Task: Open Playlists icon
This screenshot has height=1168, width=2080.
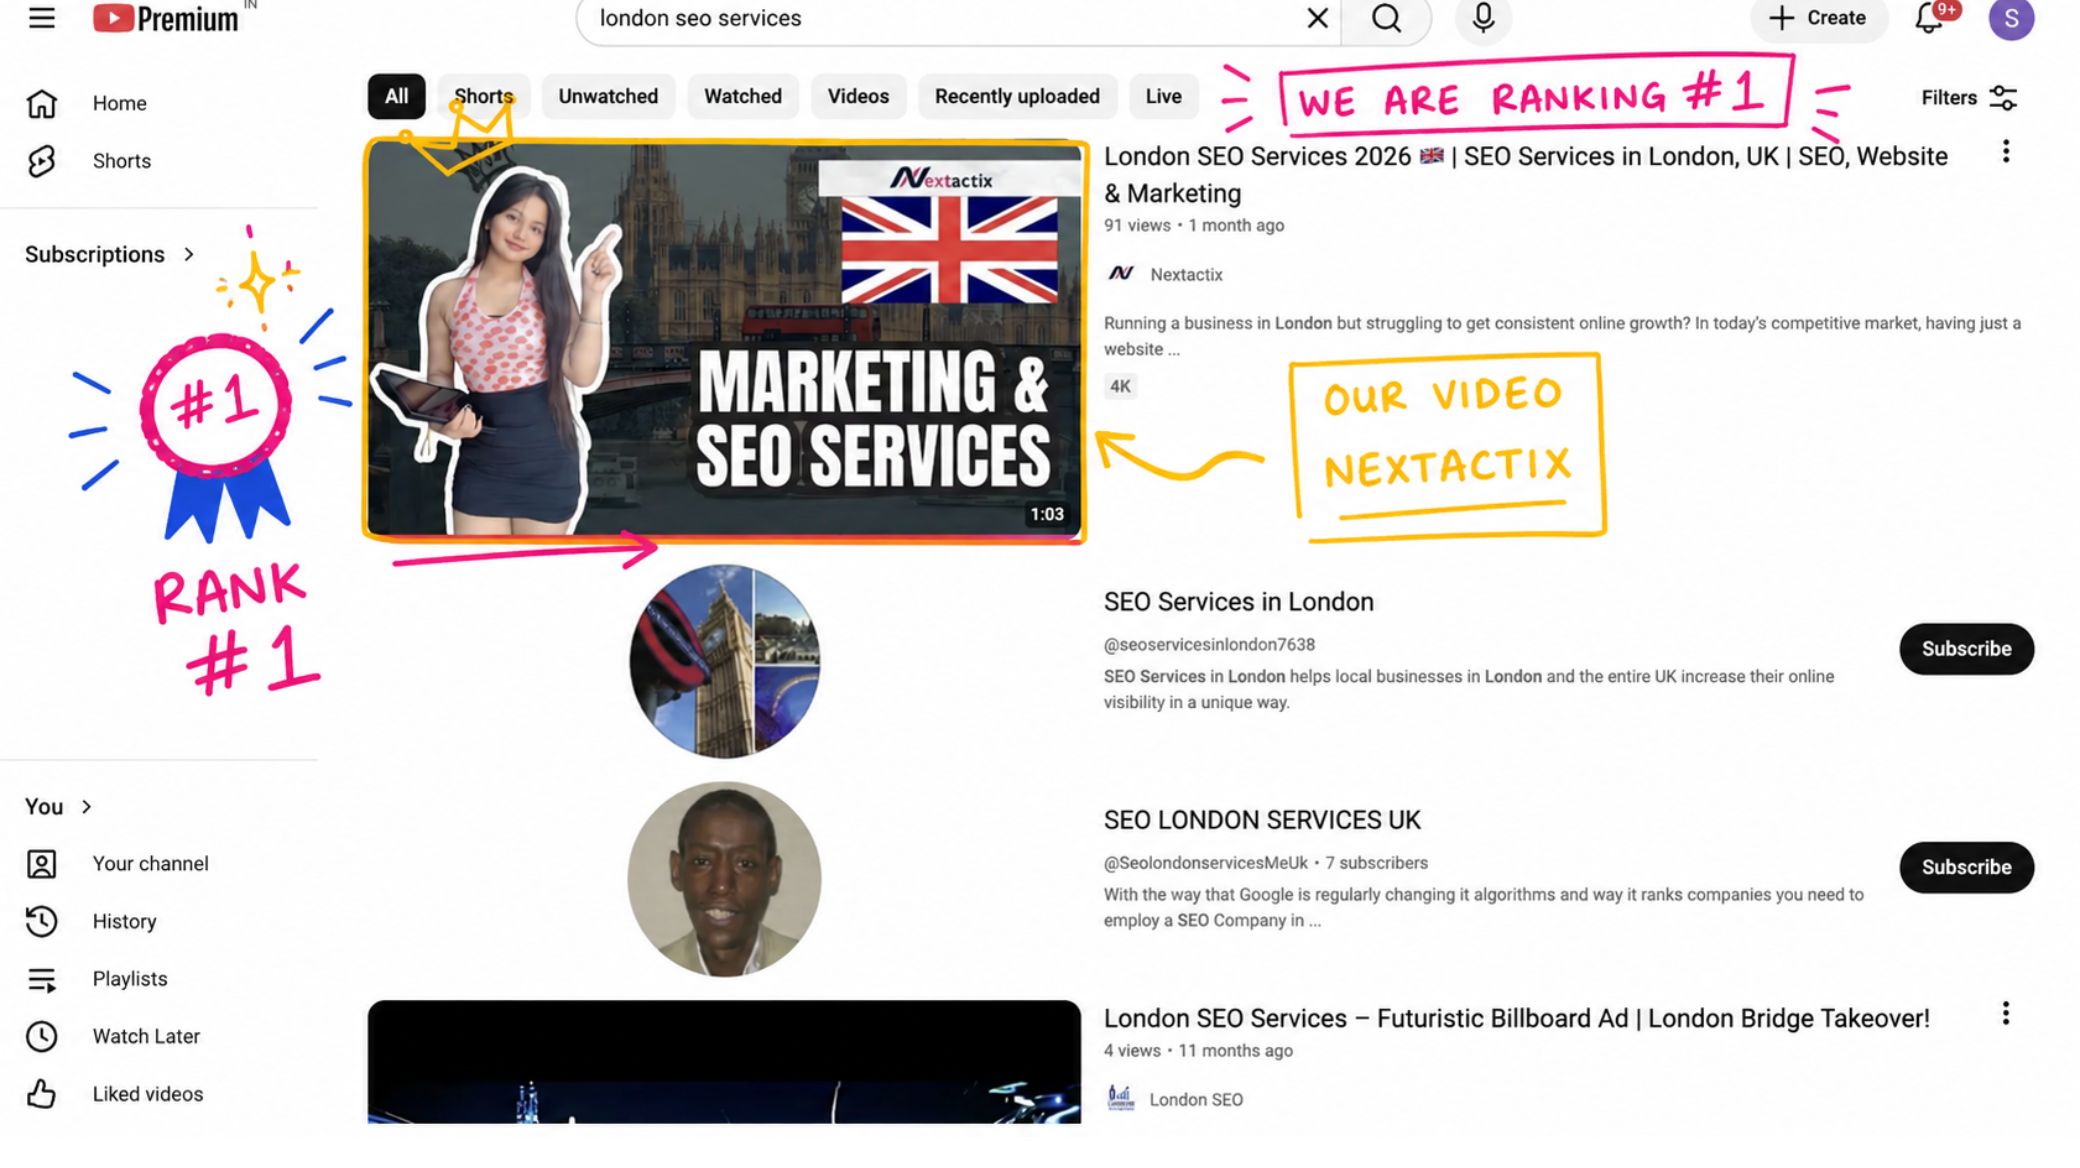Action: coord(41,979)
